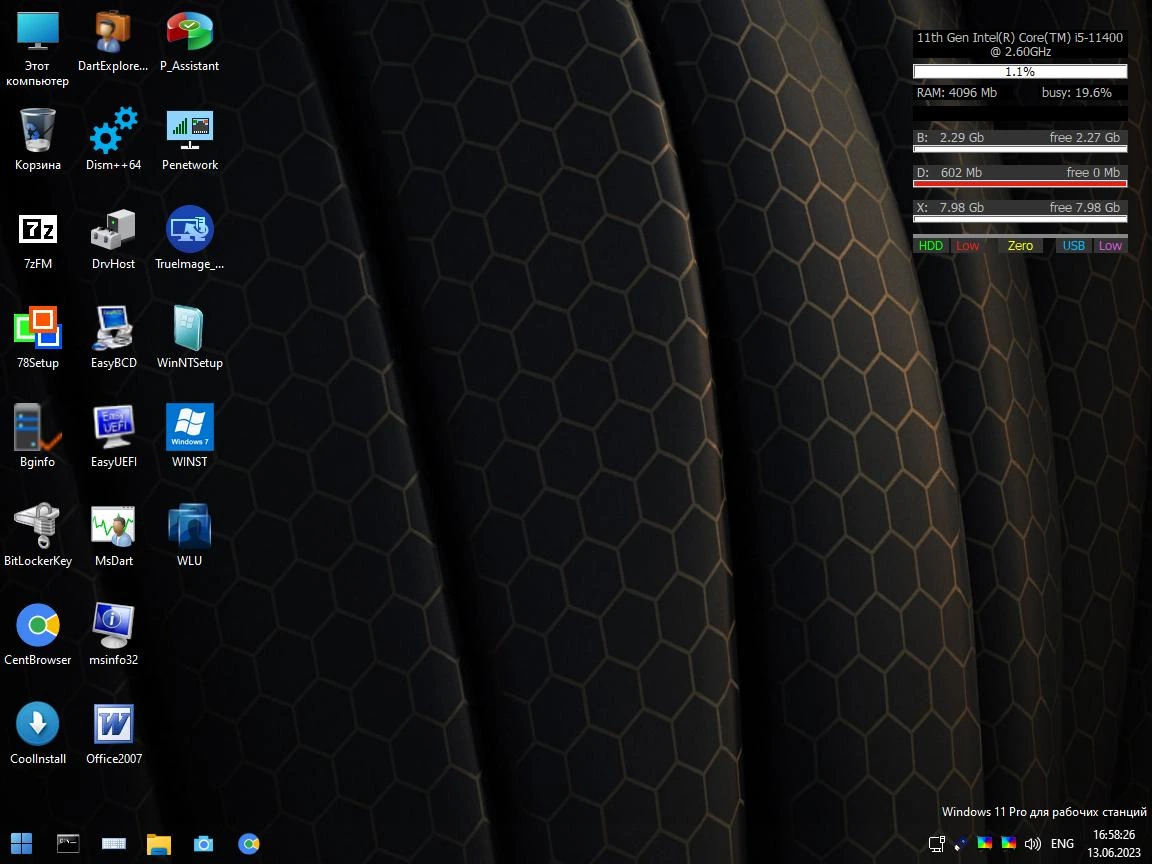Click the USB label in widget

tap(1073, 245)
